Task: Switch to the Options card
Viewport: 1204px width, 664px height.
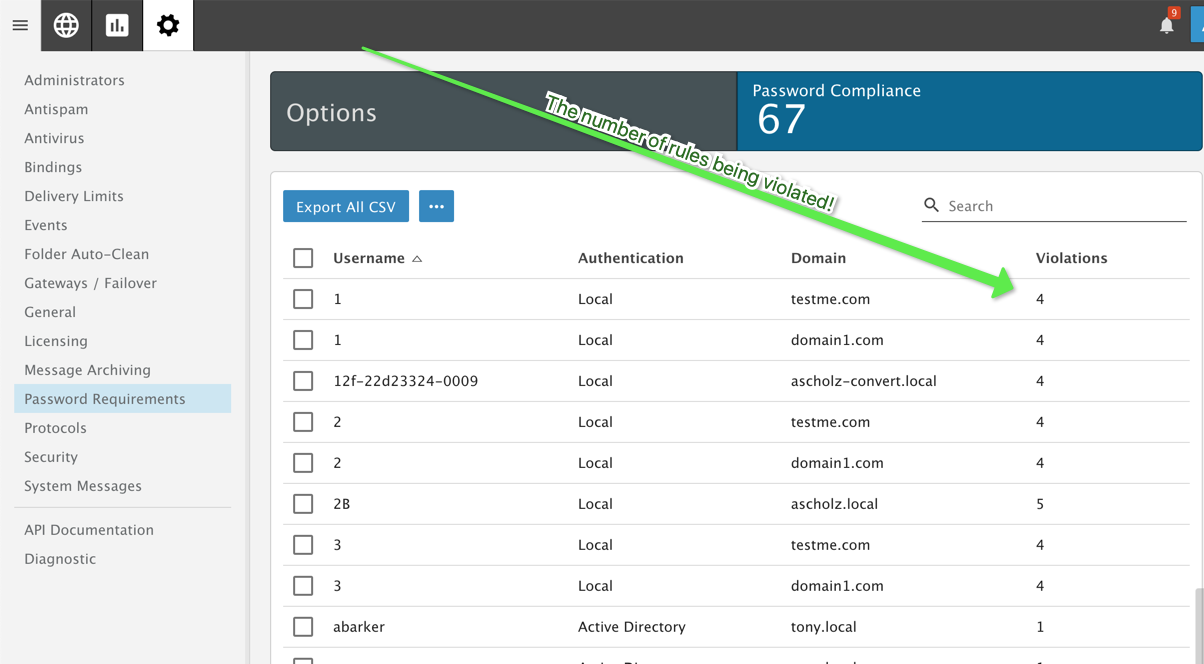Action: [x=503, y=111]
